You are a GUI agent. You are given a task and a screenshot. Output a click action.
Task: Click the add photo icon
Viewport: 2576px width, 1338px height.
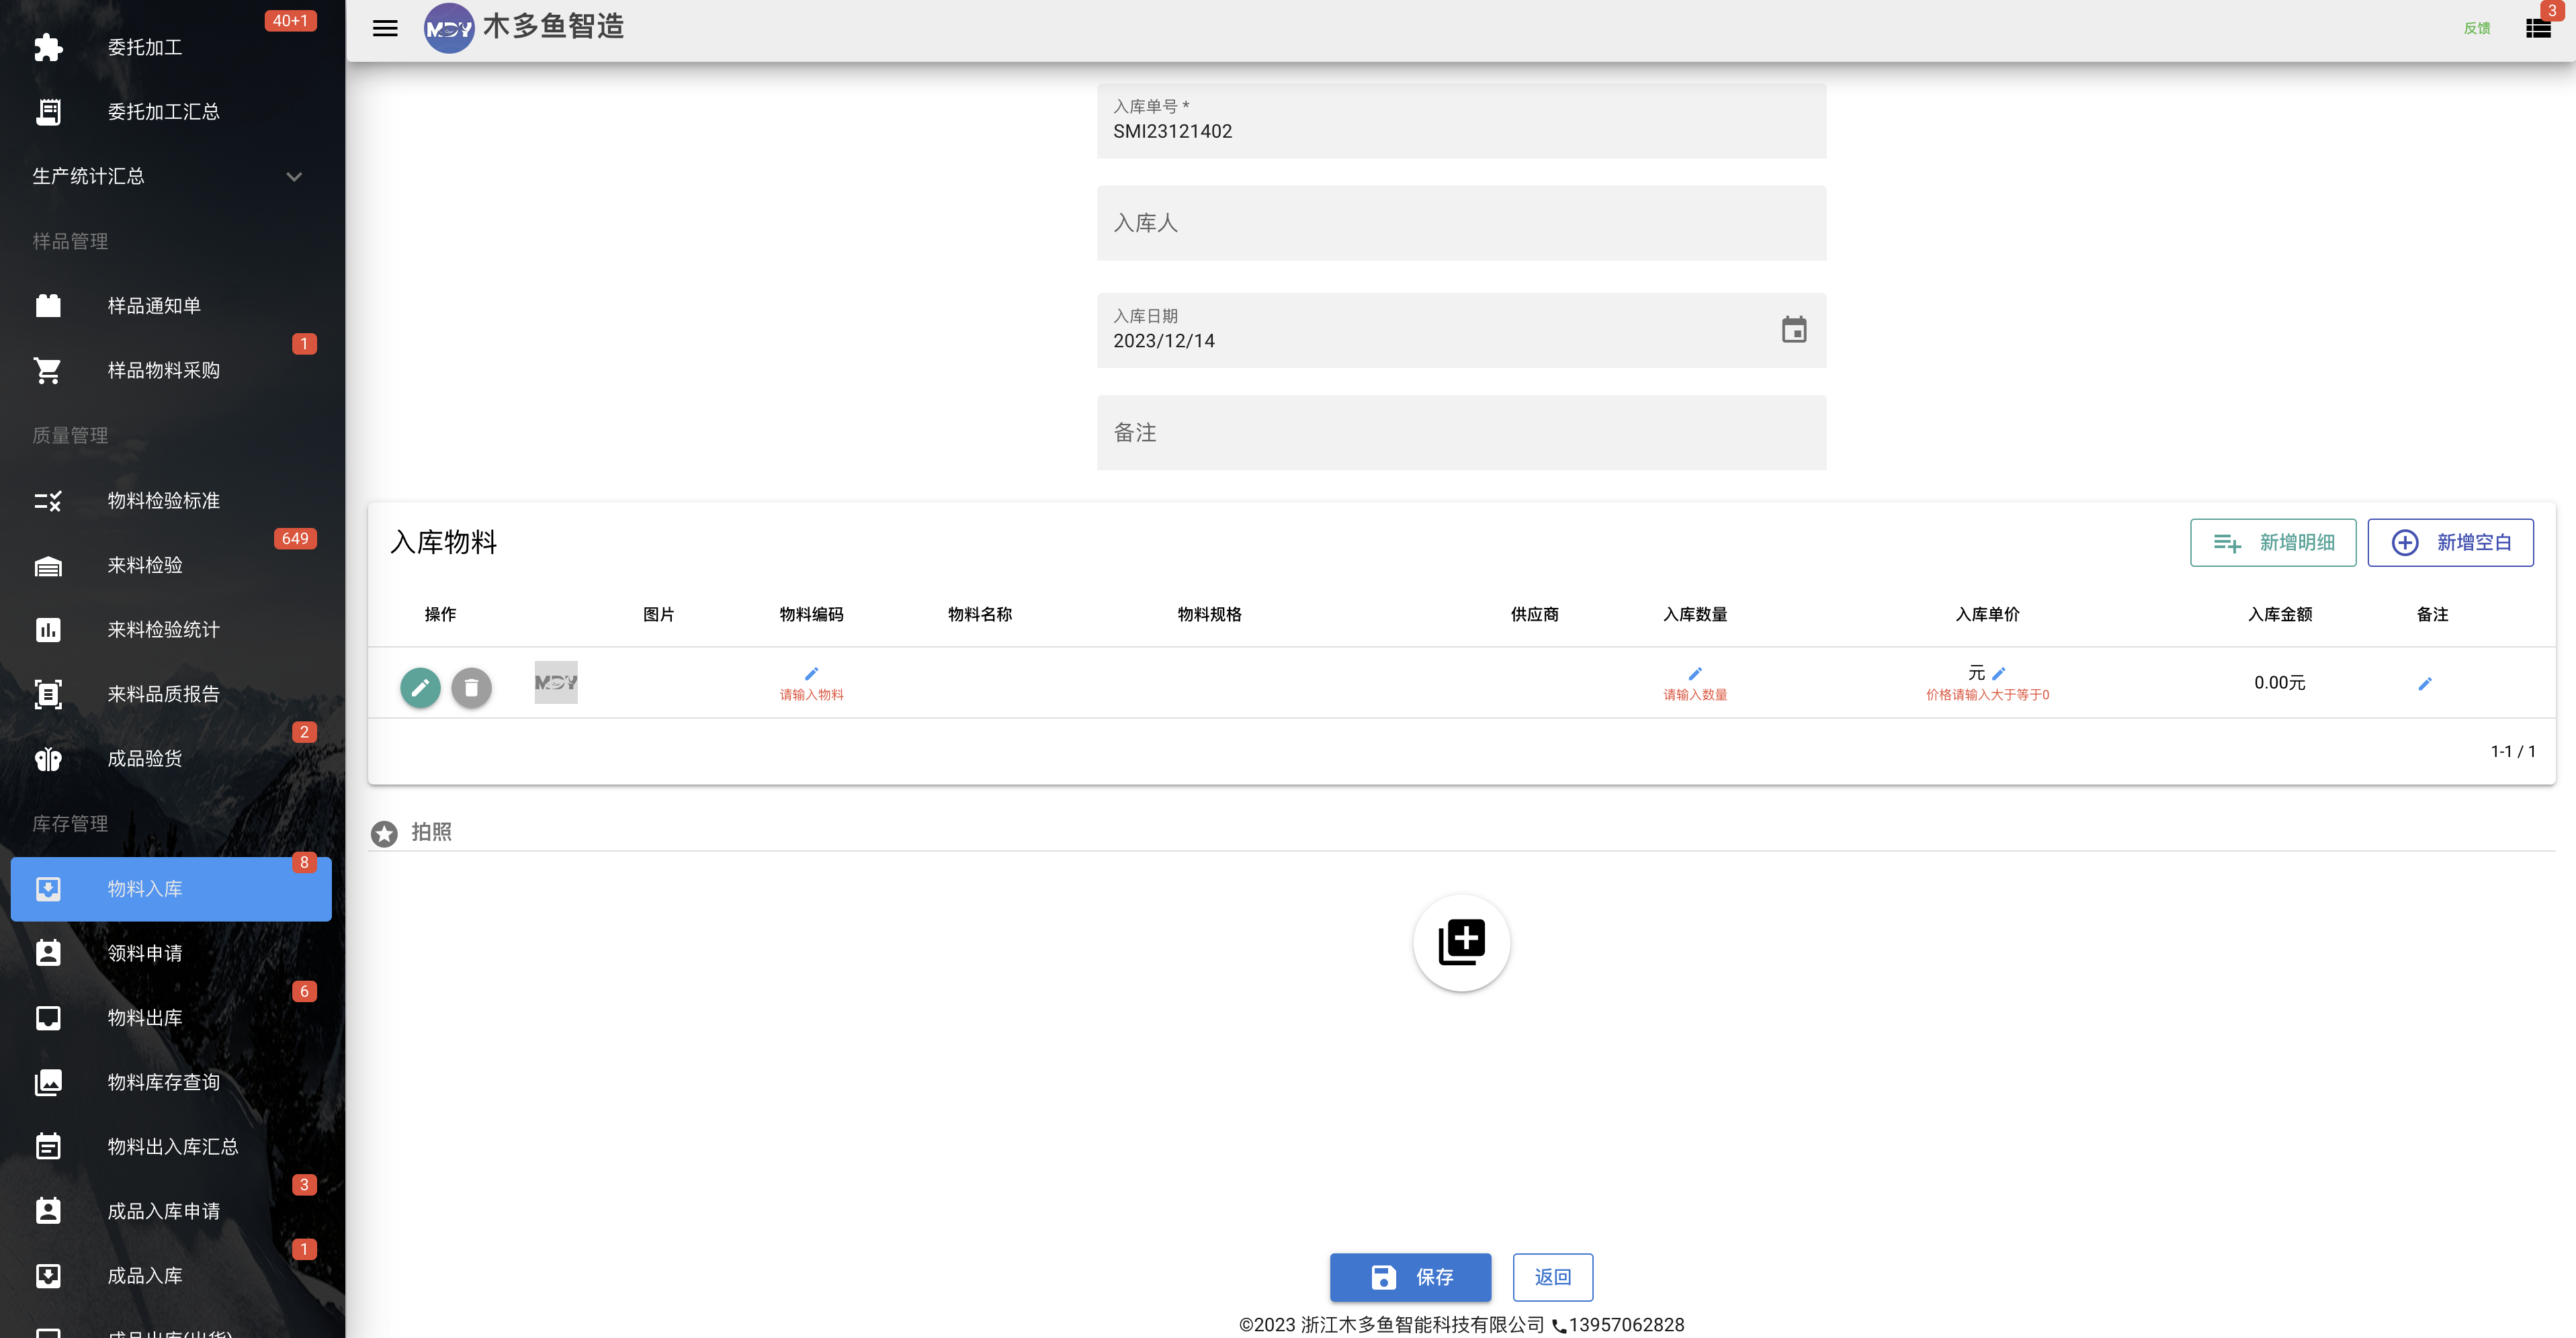(1461, 942)
